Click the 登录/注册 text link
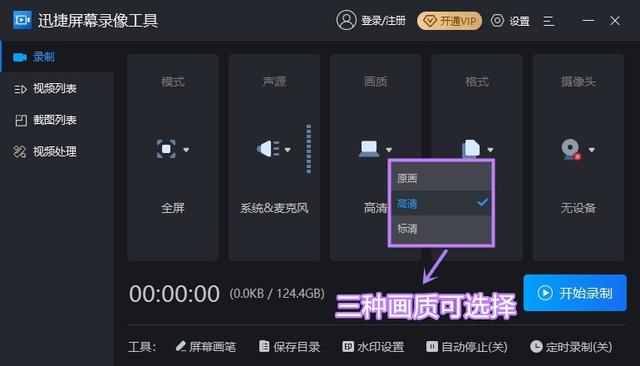This screenshot has height=366, width=640. click(x=383, y=21)
